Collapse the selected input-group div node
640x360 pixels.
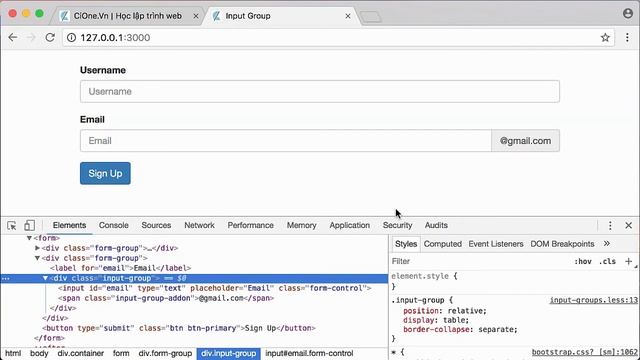click(x=45, y=278)
